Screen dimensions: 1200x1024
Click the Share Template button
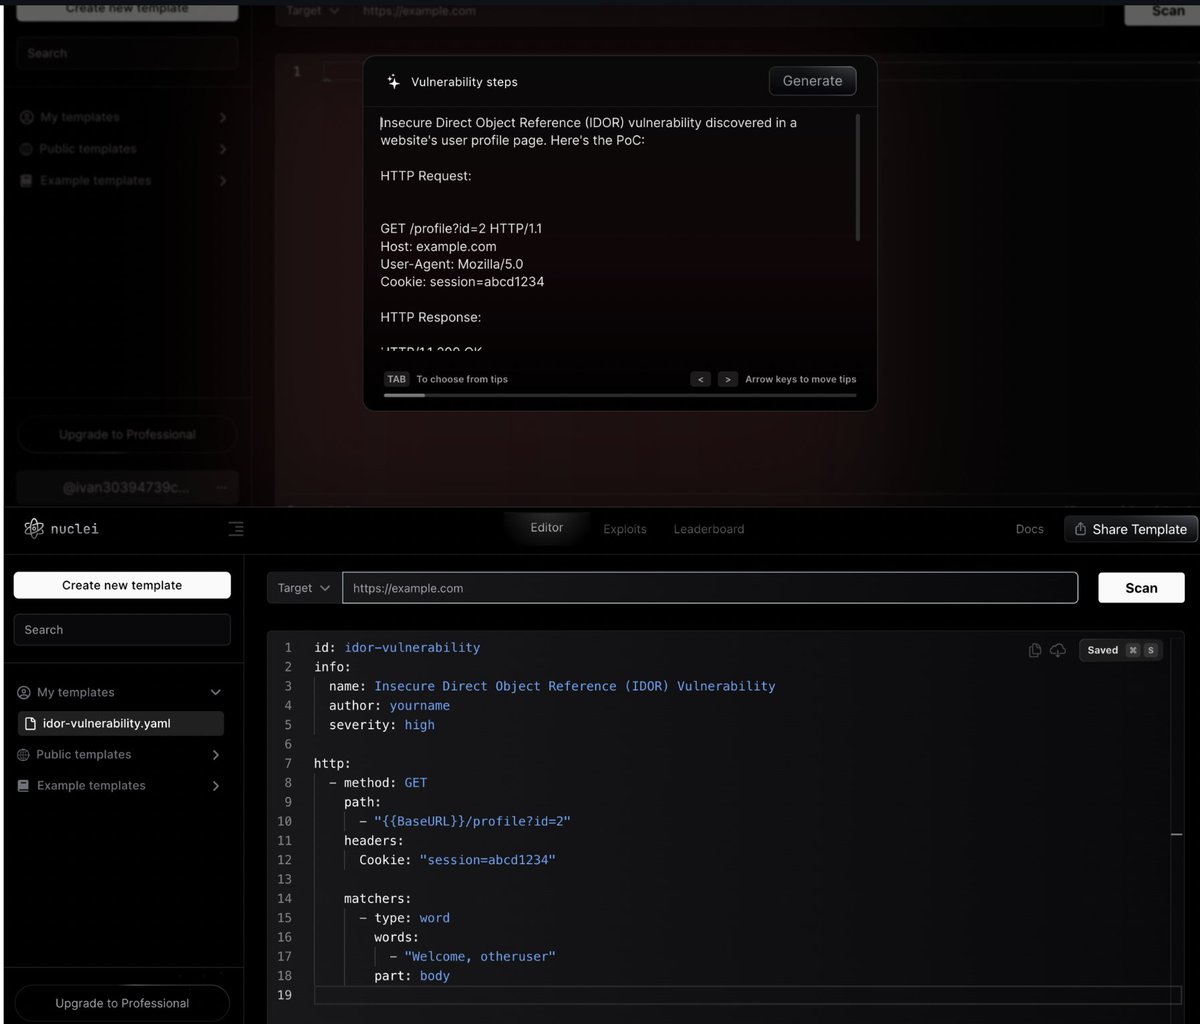pyautogui.click(x=1130, y=529)
